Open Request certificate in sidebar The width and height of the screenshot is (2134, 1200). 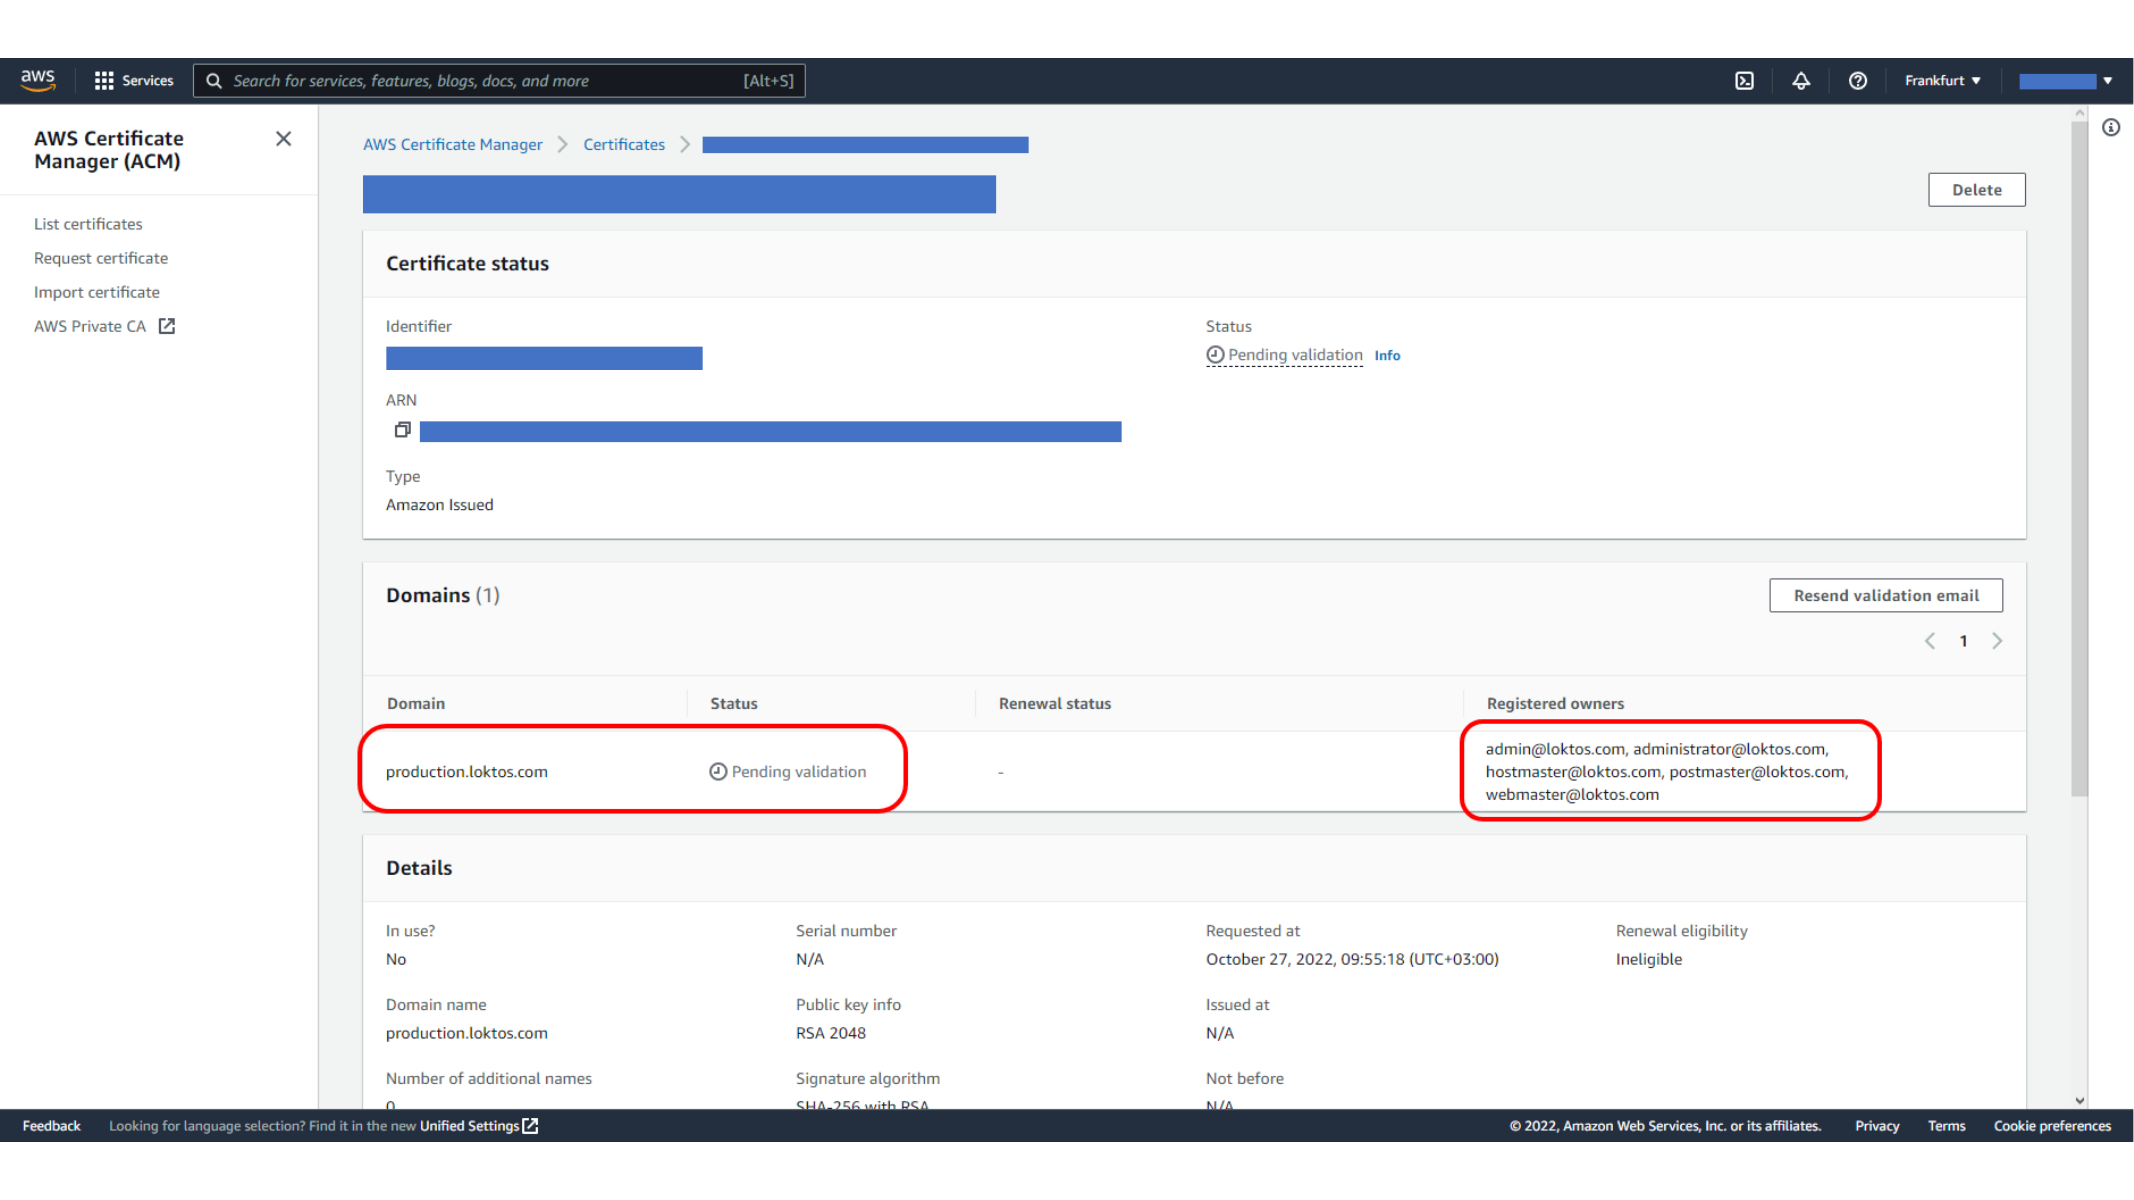coord(101,258)
